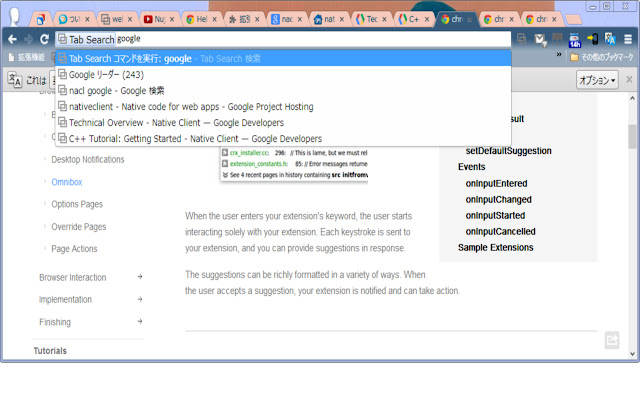
Task: Select the nacl google - Google 検索 suggestion
Action: (x=283, y=91)
